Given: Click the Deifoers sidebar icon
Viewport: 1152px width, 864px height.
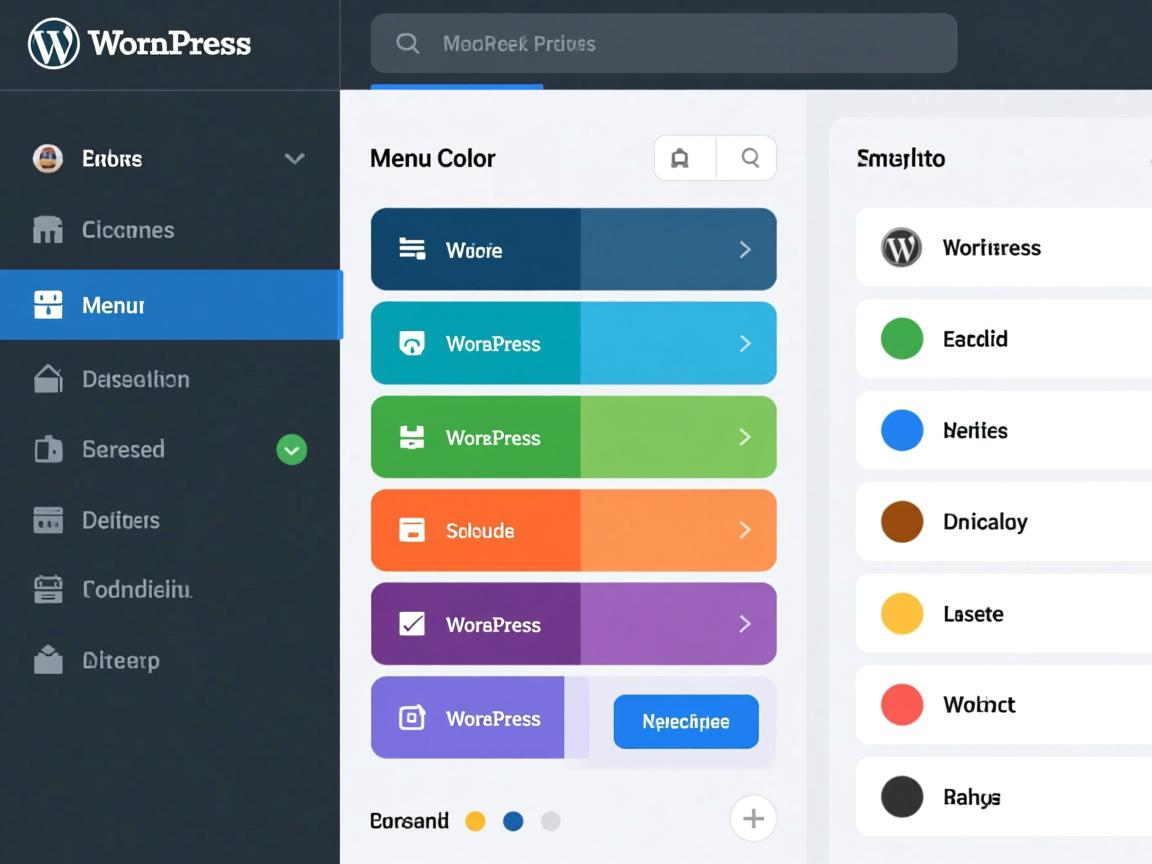Looking at the screenshot, I should click(x=47, y=520).
